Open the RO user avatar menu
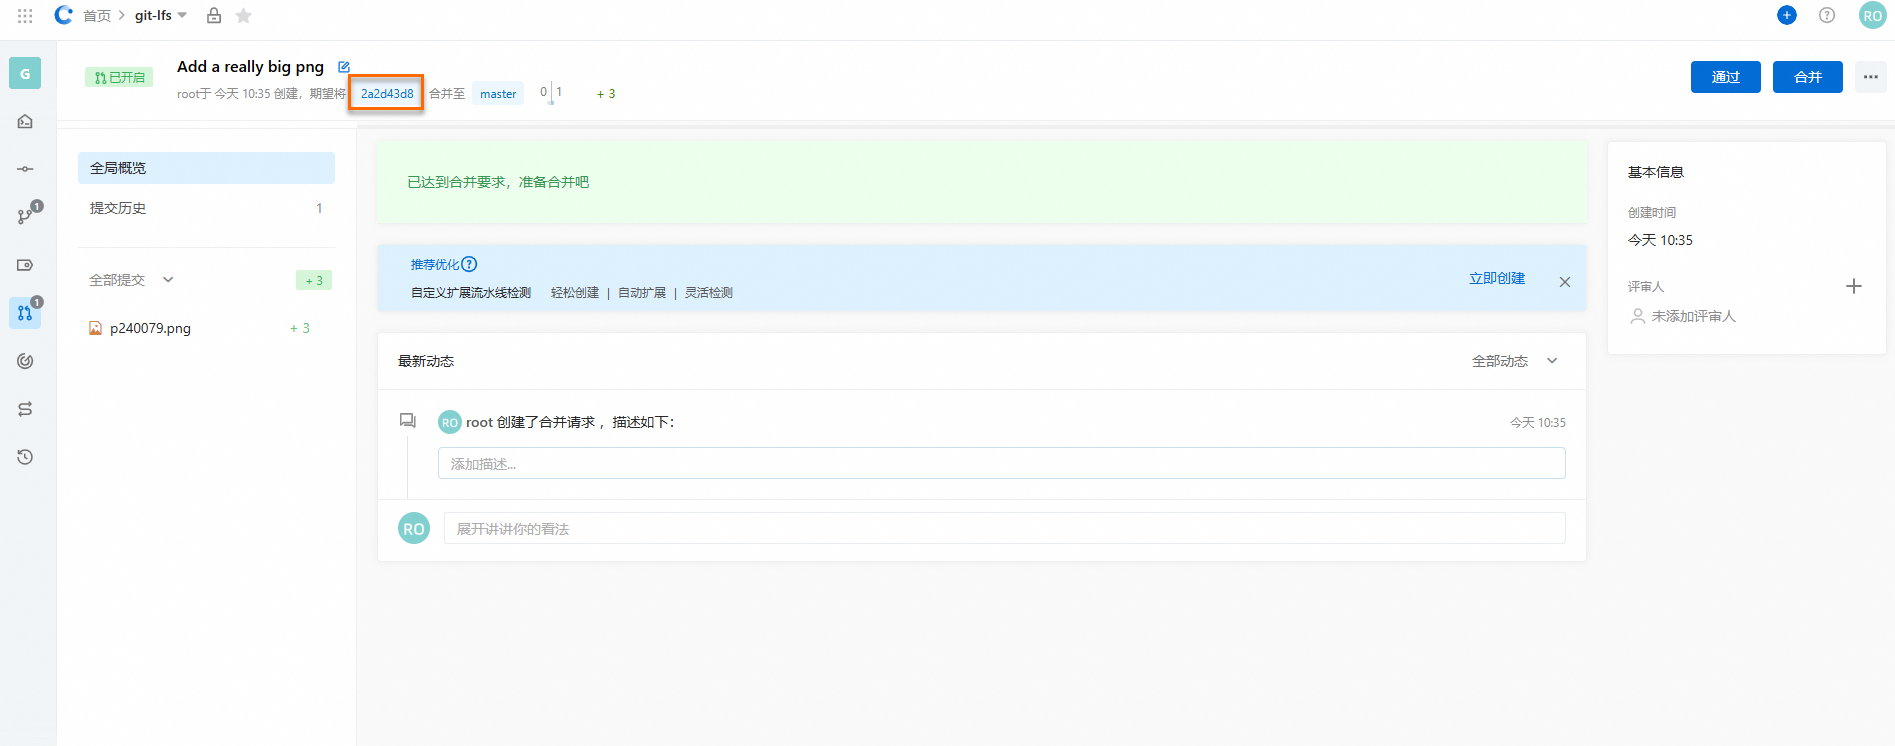 tap(1872, 15)
